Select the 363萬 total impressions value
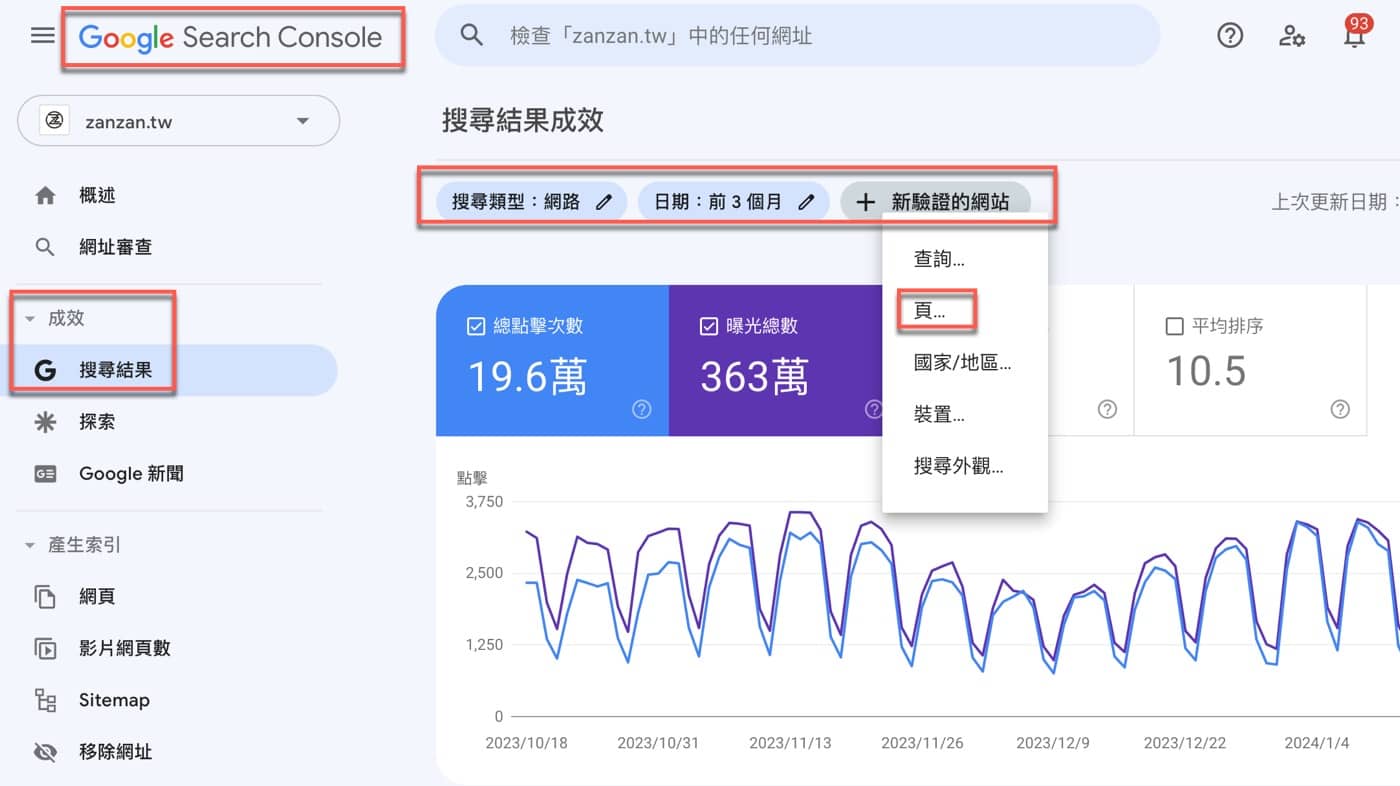Image resolution: width=1400 pixels, height=786 pixels. pos(754,376)
